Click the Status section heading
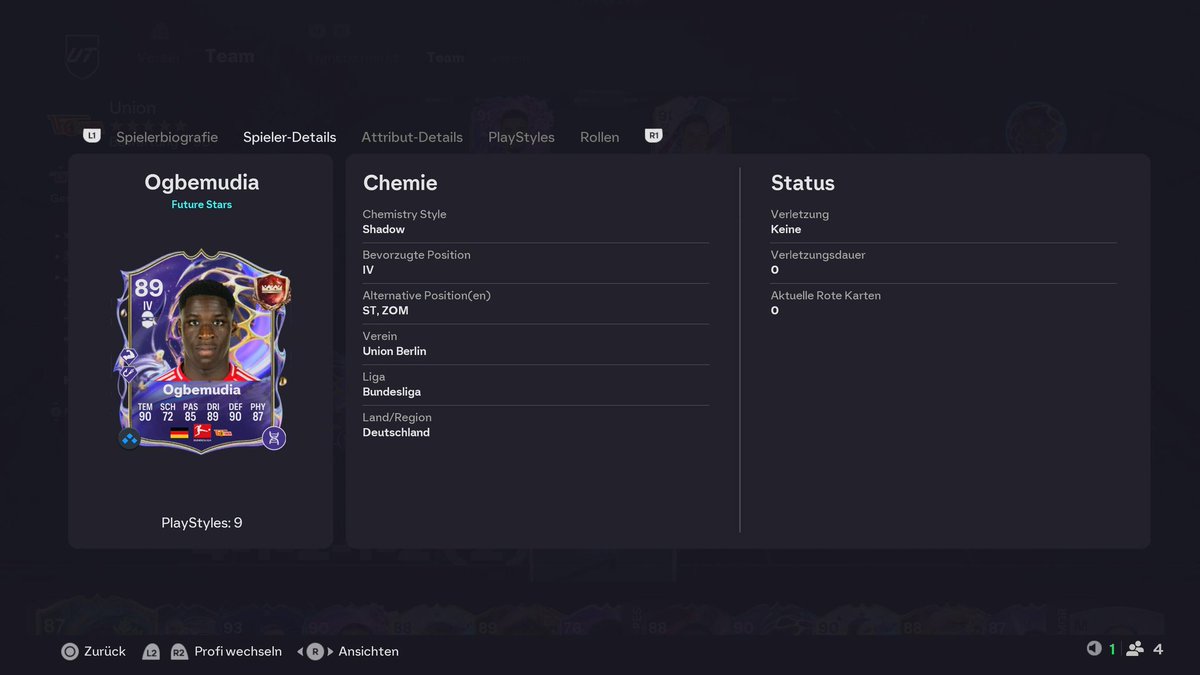The image size is (1200, 675). (802, 183)
